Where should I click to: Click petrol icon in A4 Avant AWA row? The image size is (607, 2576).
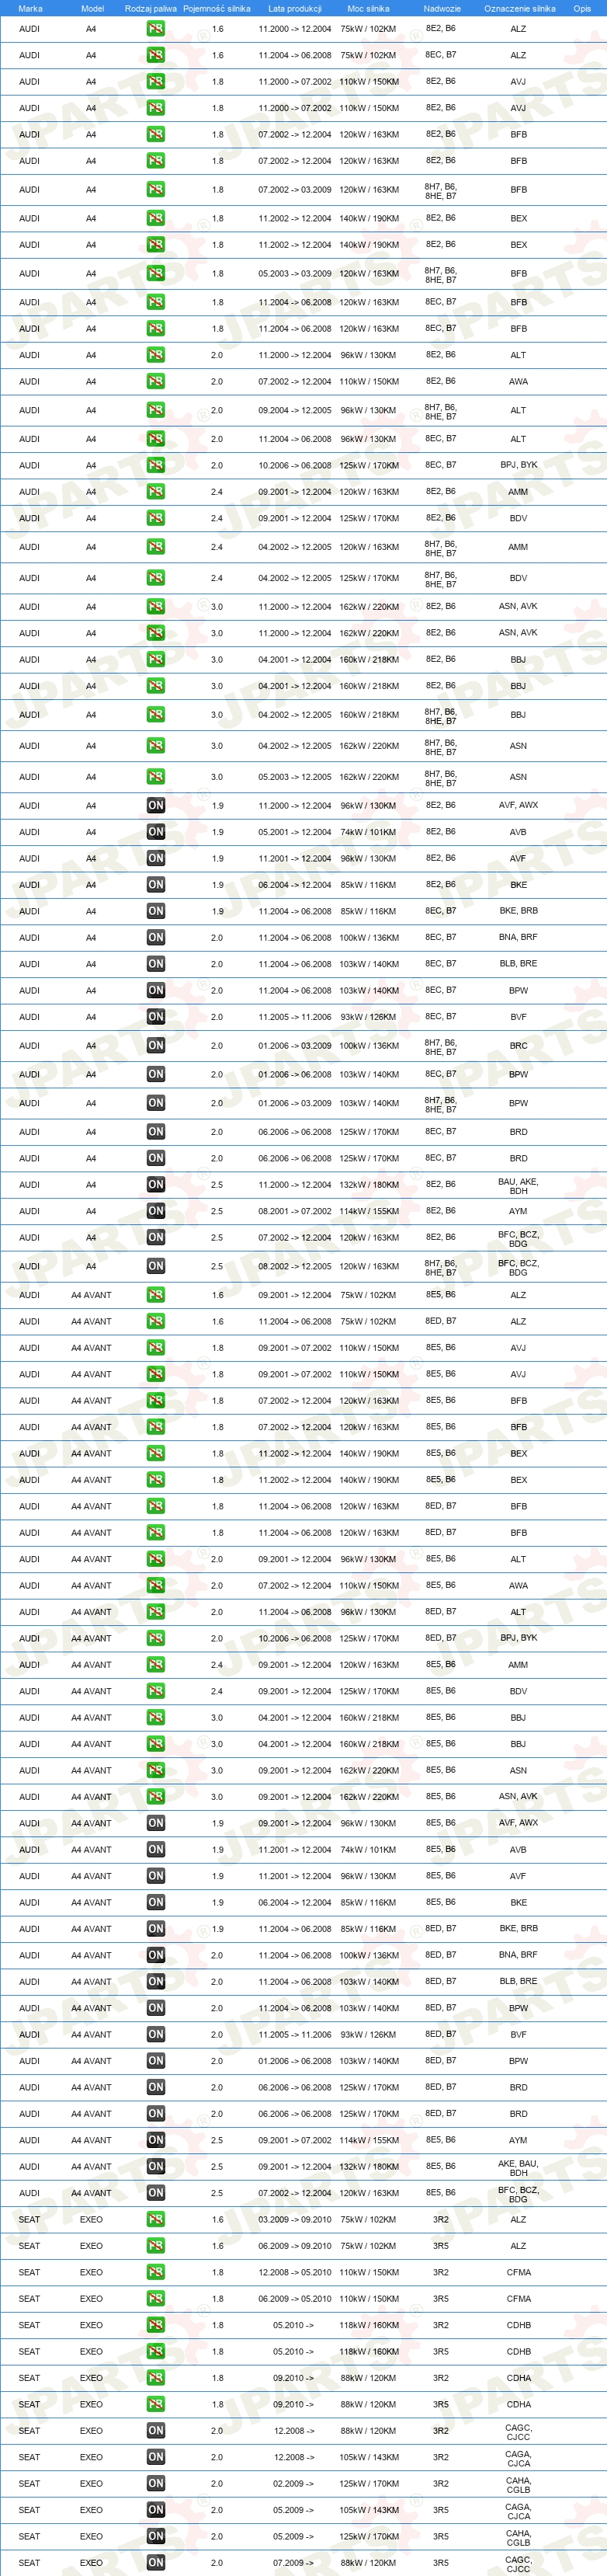[156, 1586]
